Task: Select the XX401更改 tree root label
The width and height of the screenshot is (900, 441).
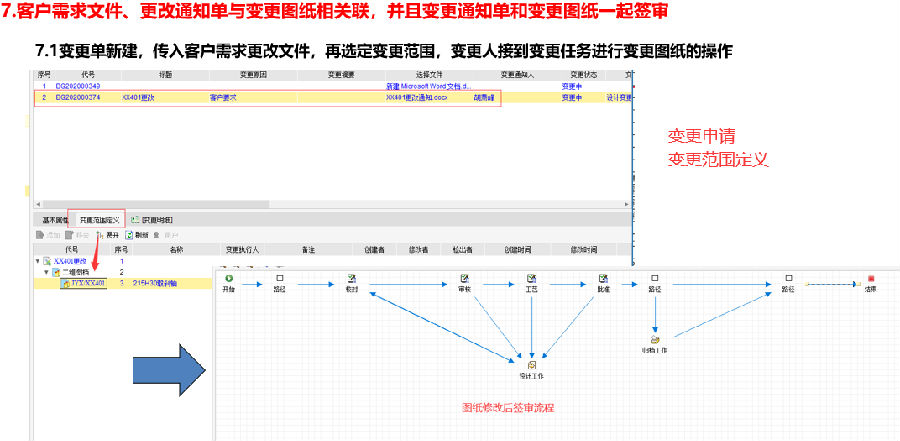Action: (69, 261)
